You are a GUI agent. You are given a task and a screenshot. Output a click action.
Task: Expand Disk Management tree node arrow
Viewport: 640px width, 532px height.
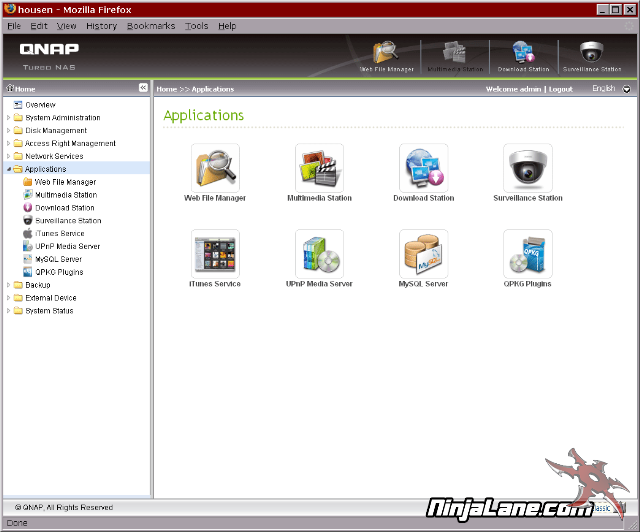coord(8,131)
